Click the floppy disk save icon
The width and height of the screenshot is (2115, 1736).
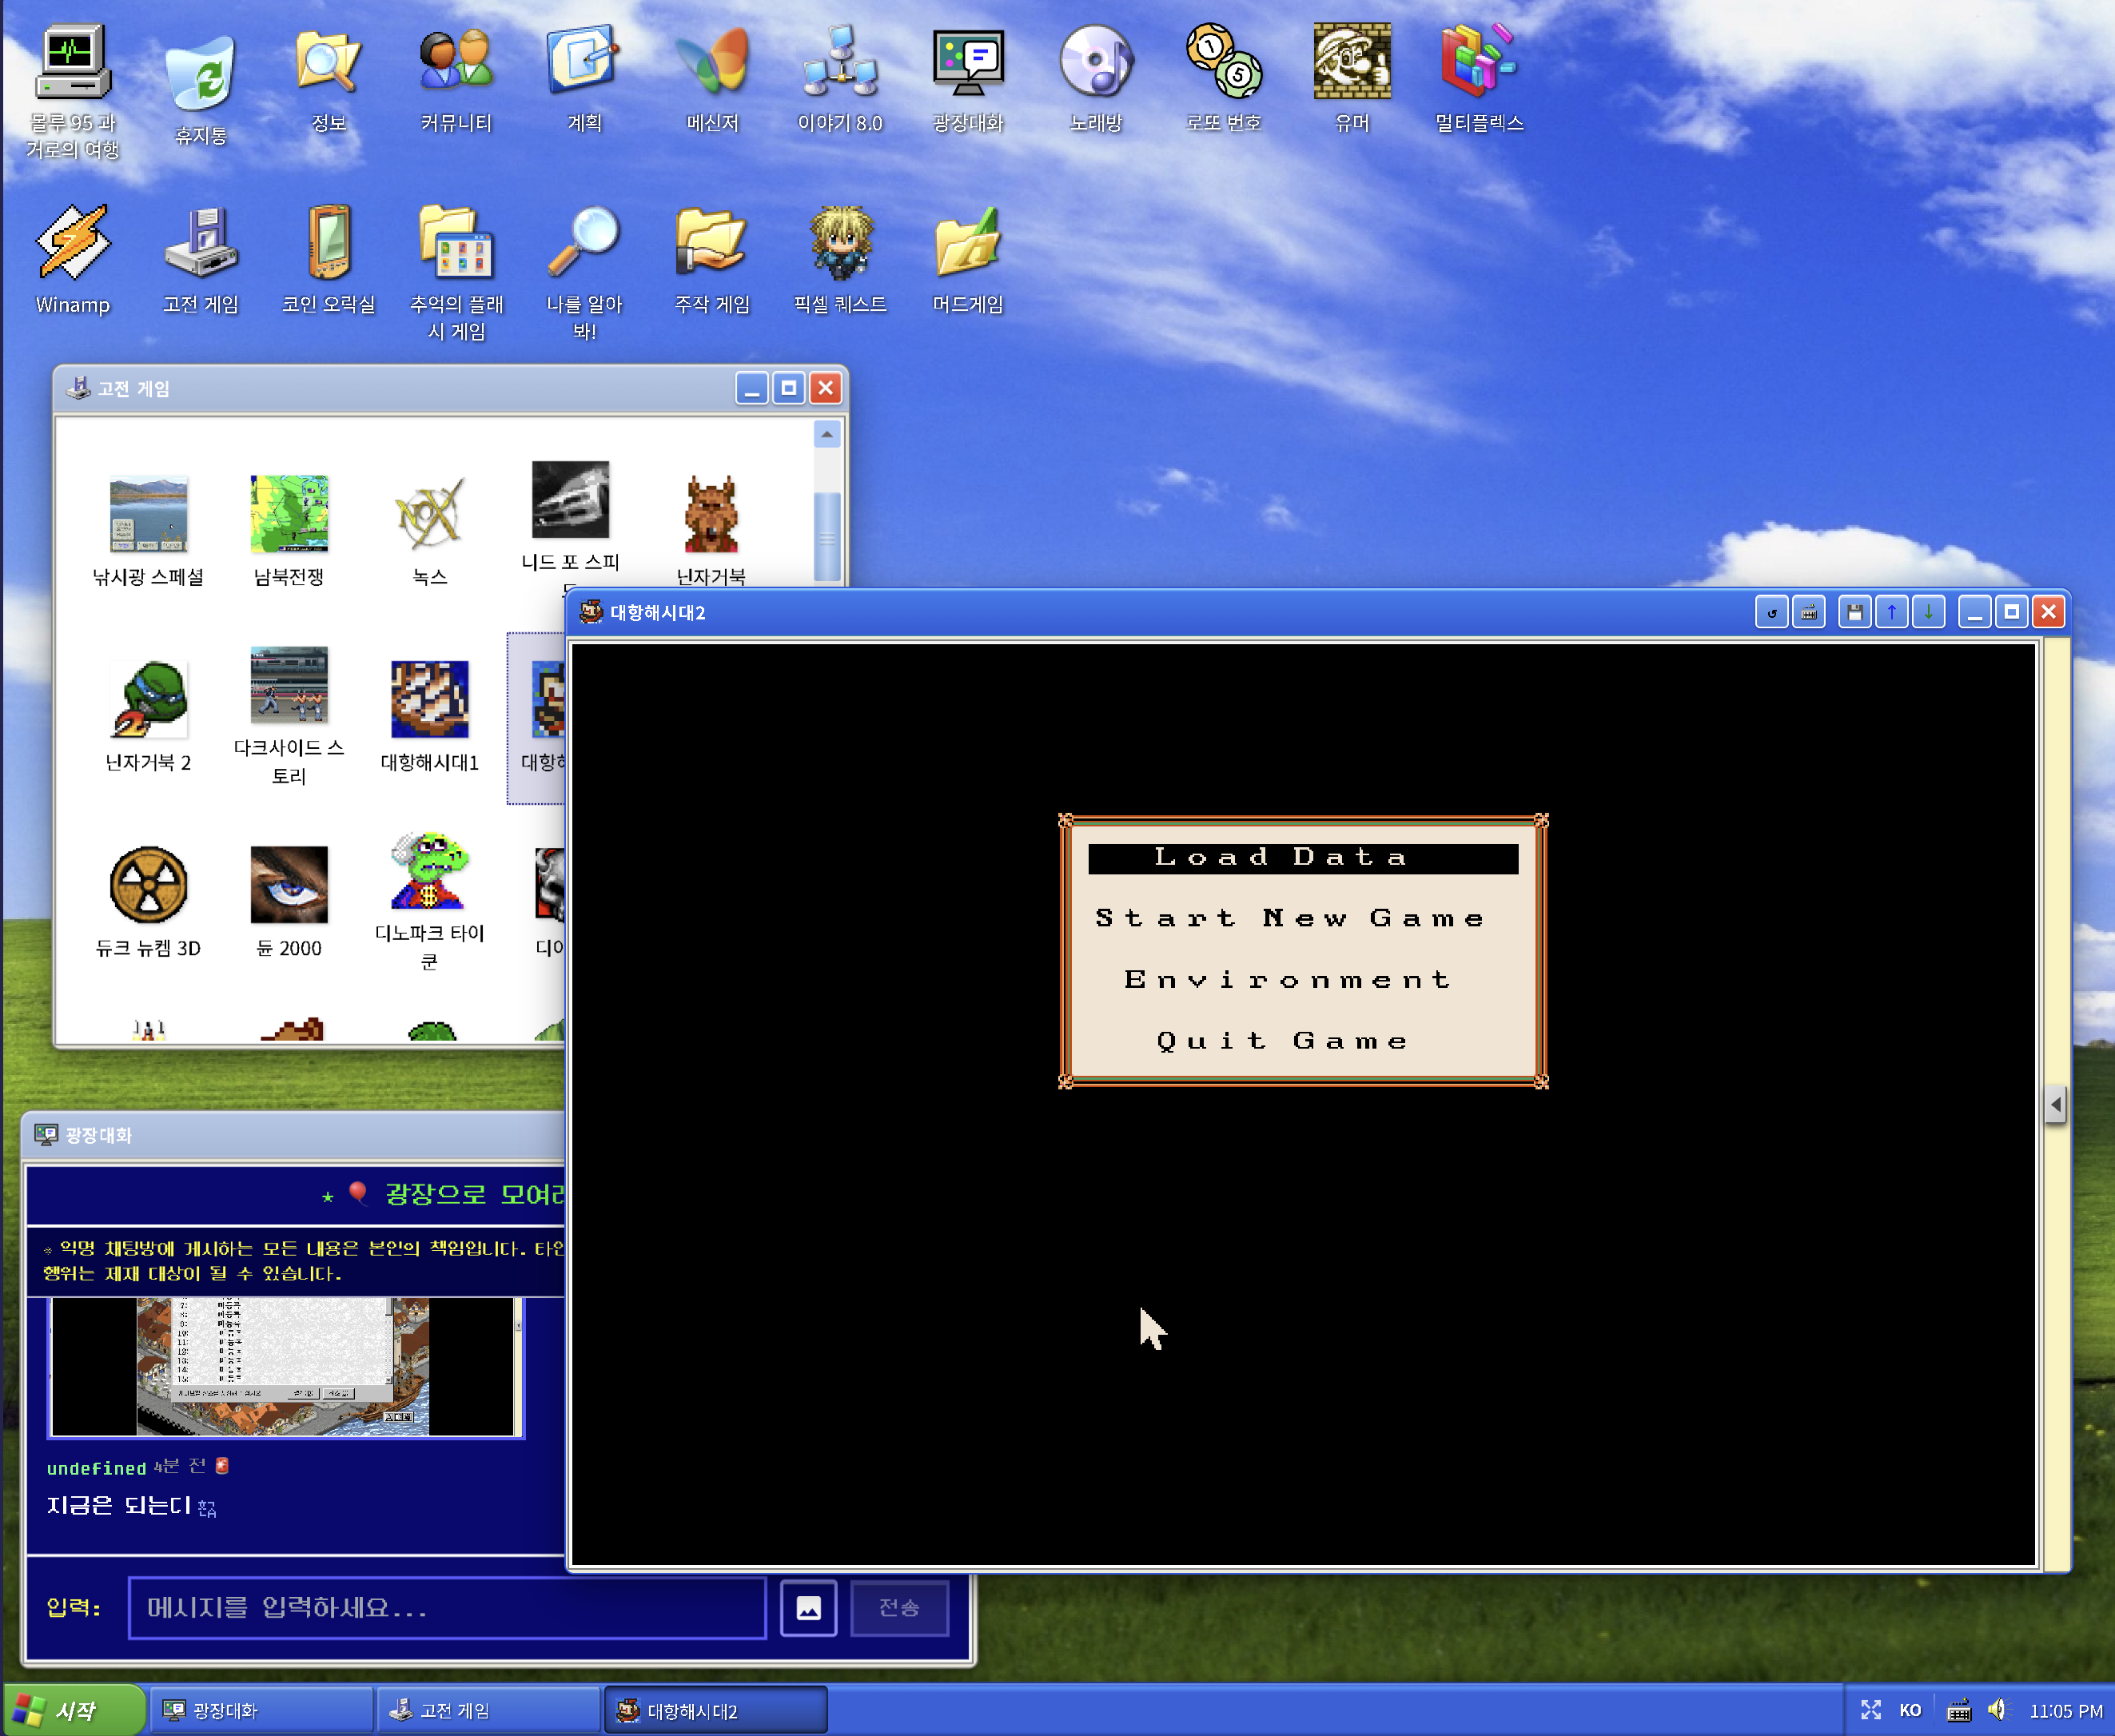(1854, 612)
